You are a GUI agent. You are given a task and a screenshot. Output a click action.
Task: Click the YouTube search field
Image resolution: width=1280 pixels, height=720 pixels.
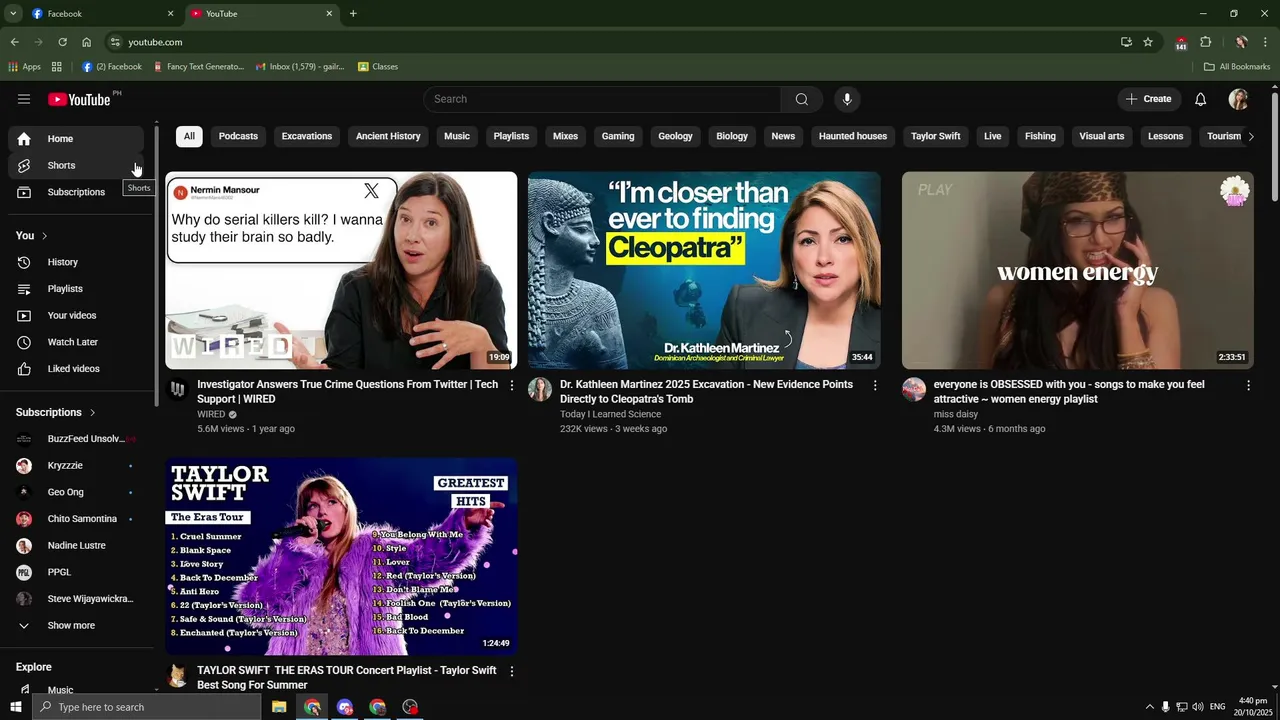coord(603,99)
